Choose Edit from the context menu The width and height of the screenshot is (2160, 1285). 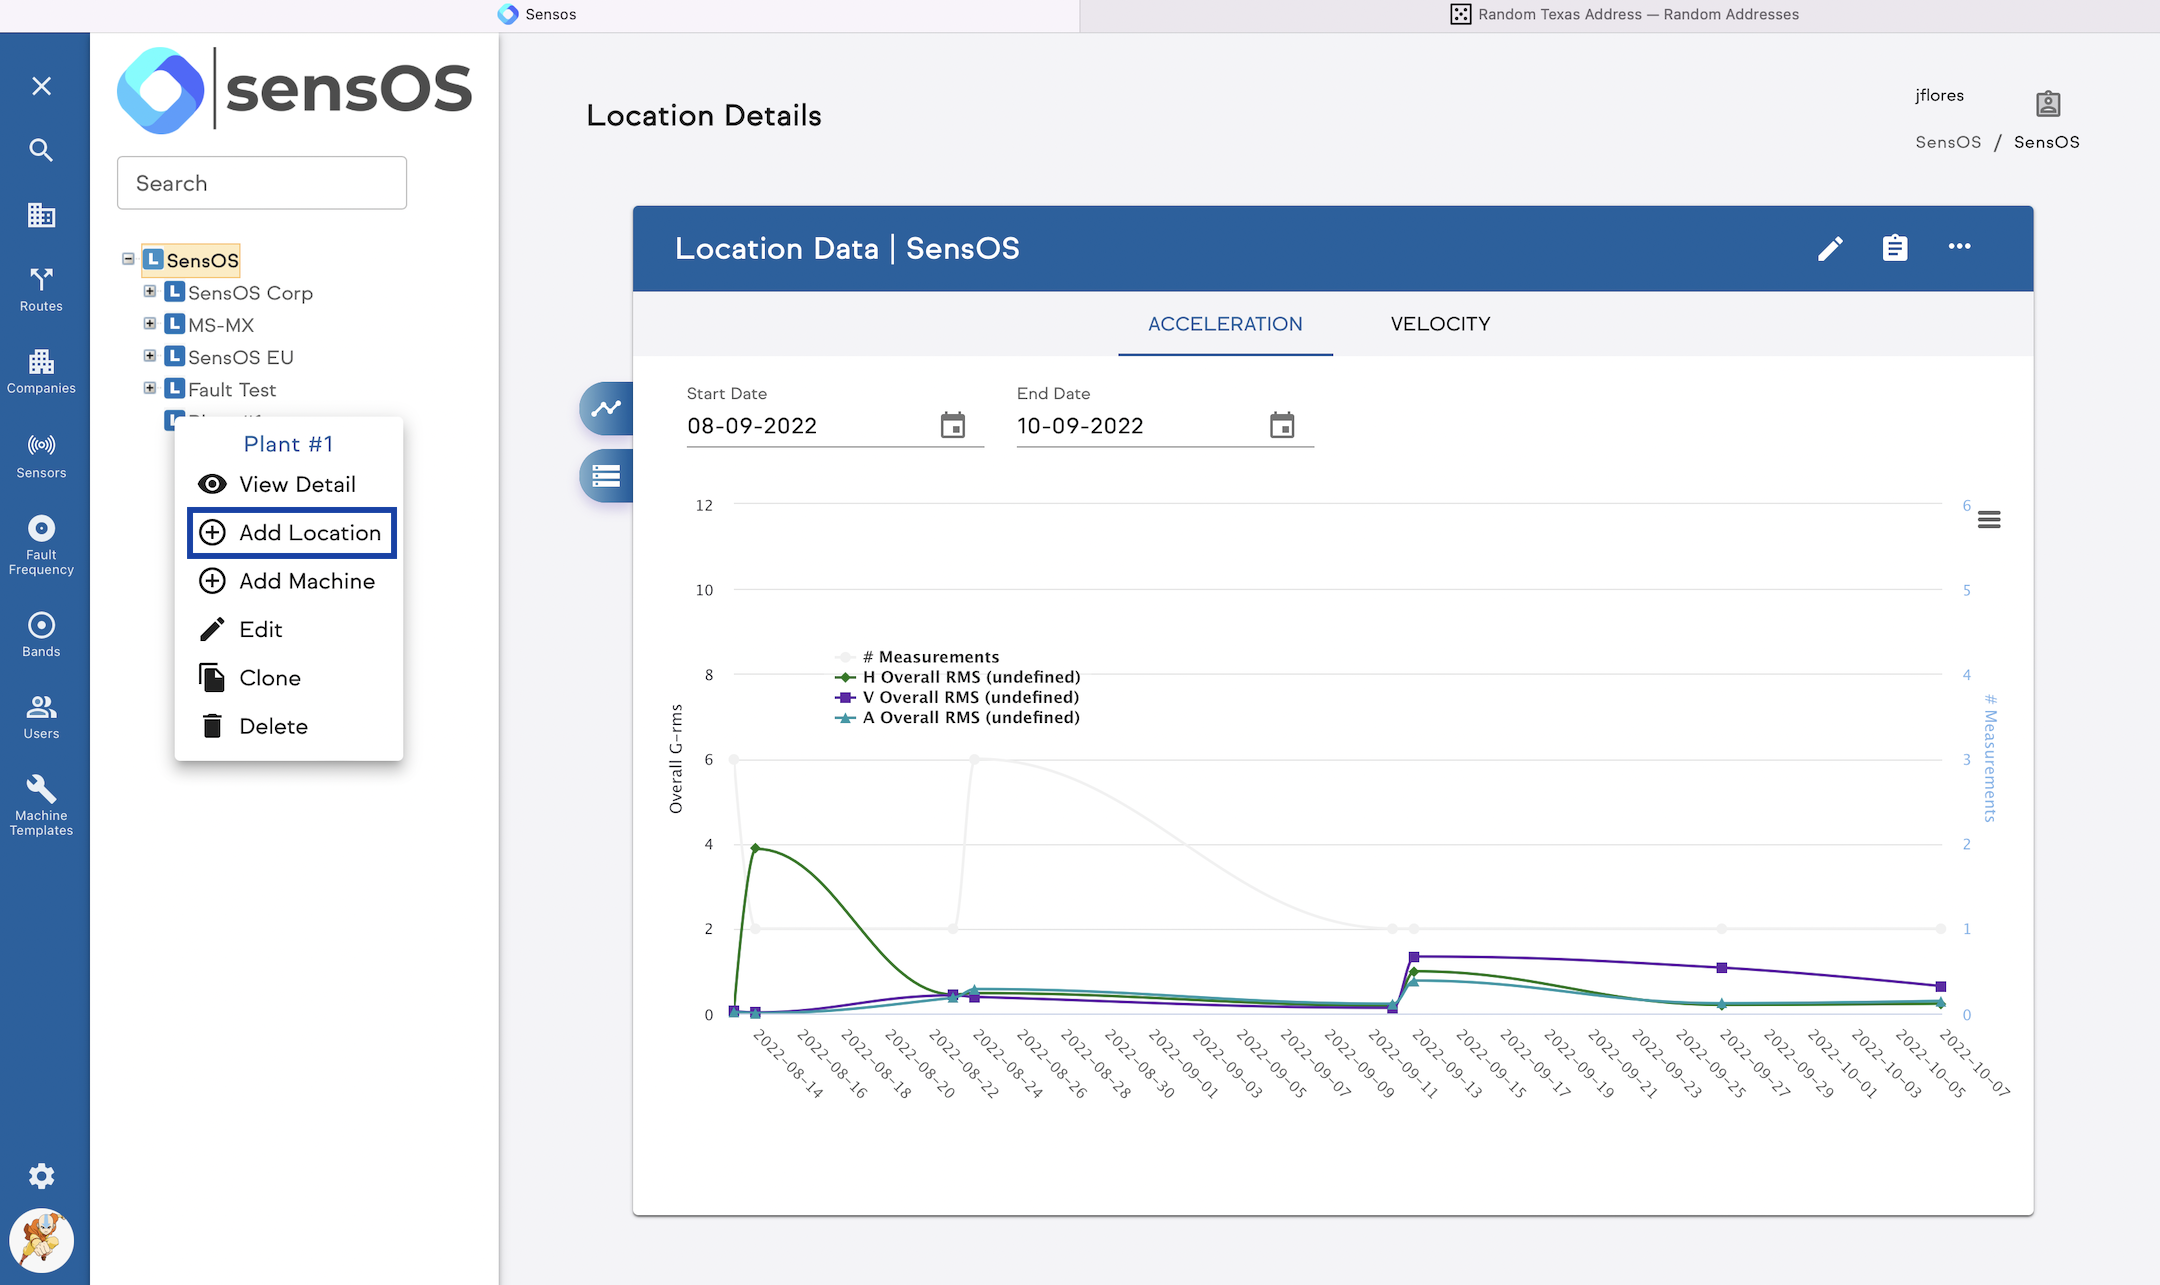point(289,629)
